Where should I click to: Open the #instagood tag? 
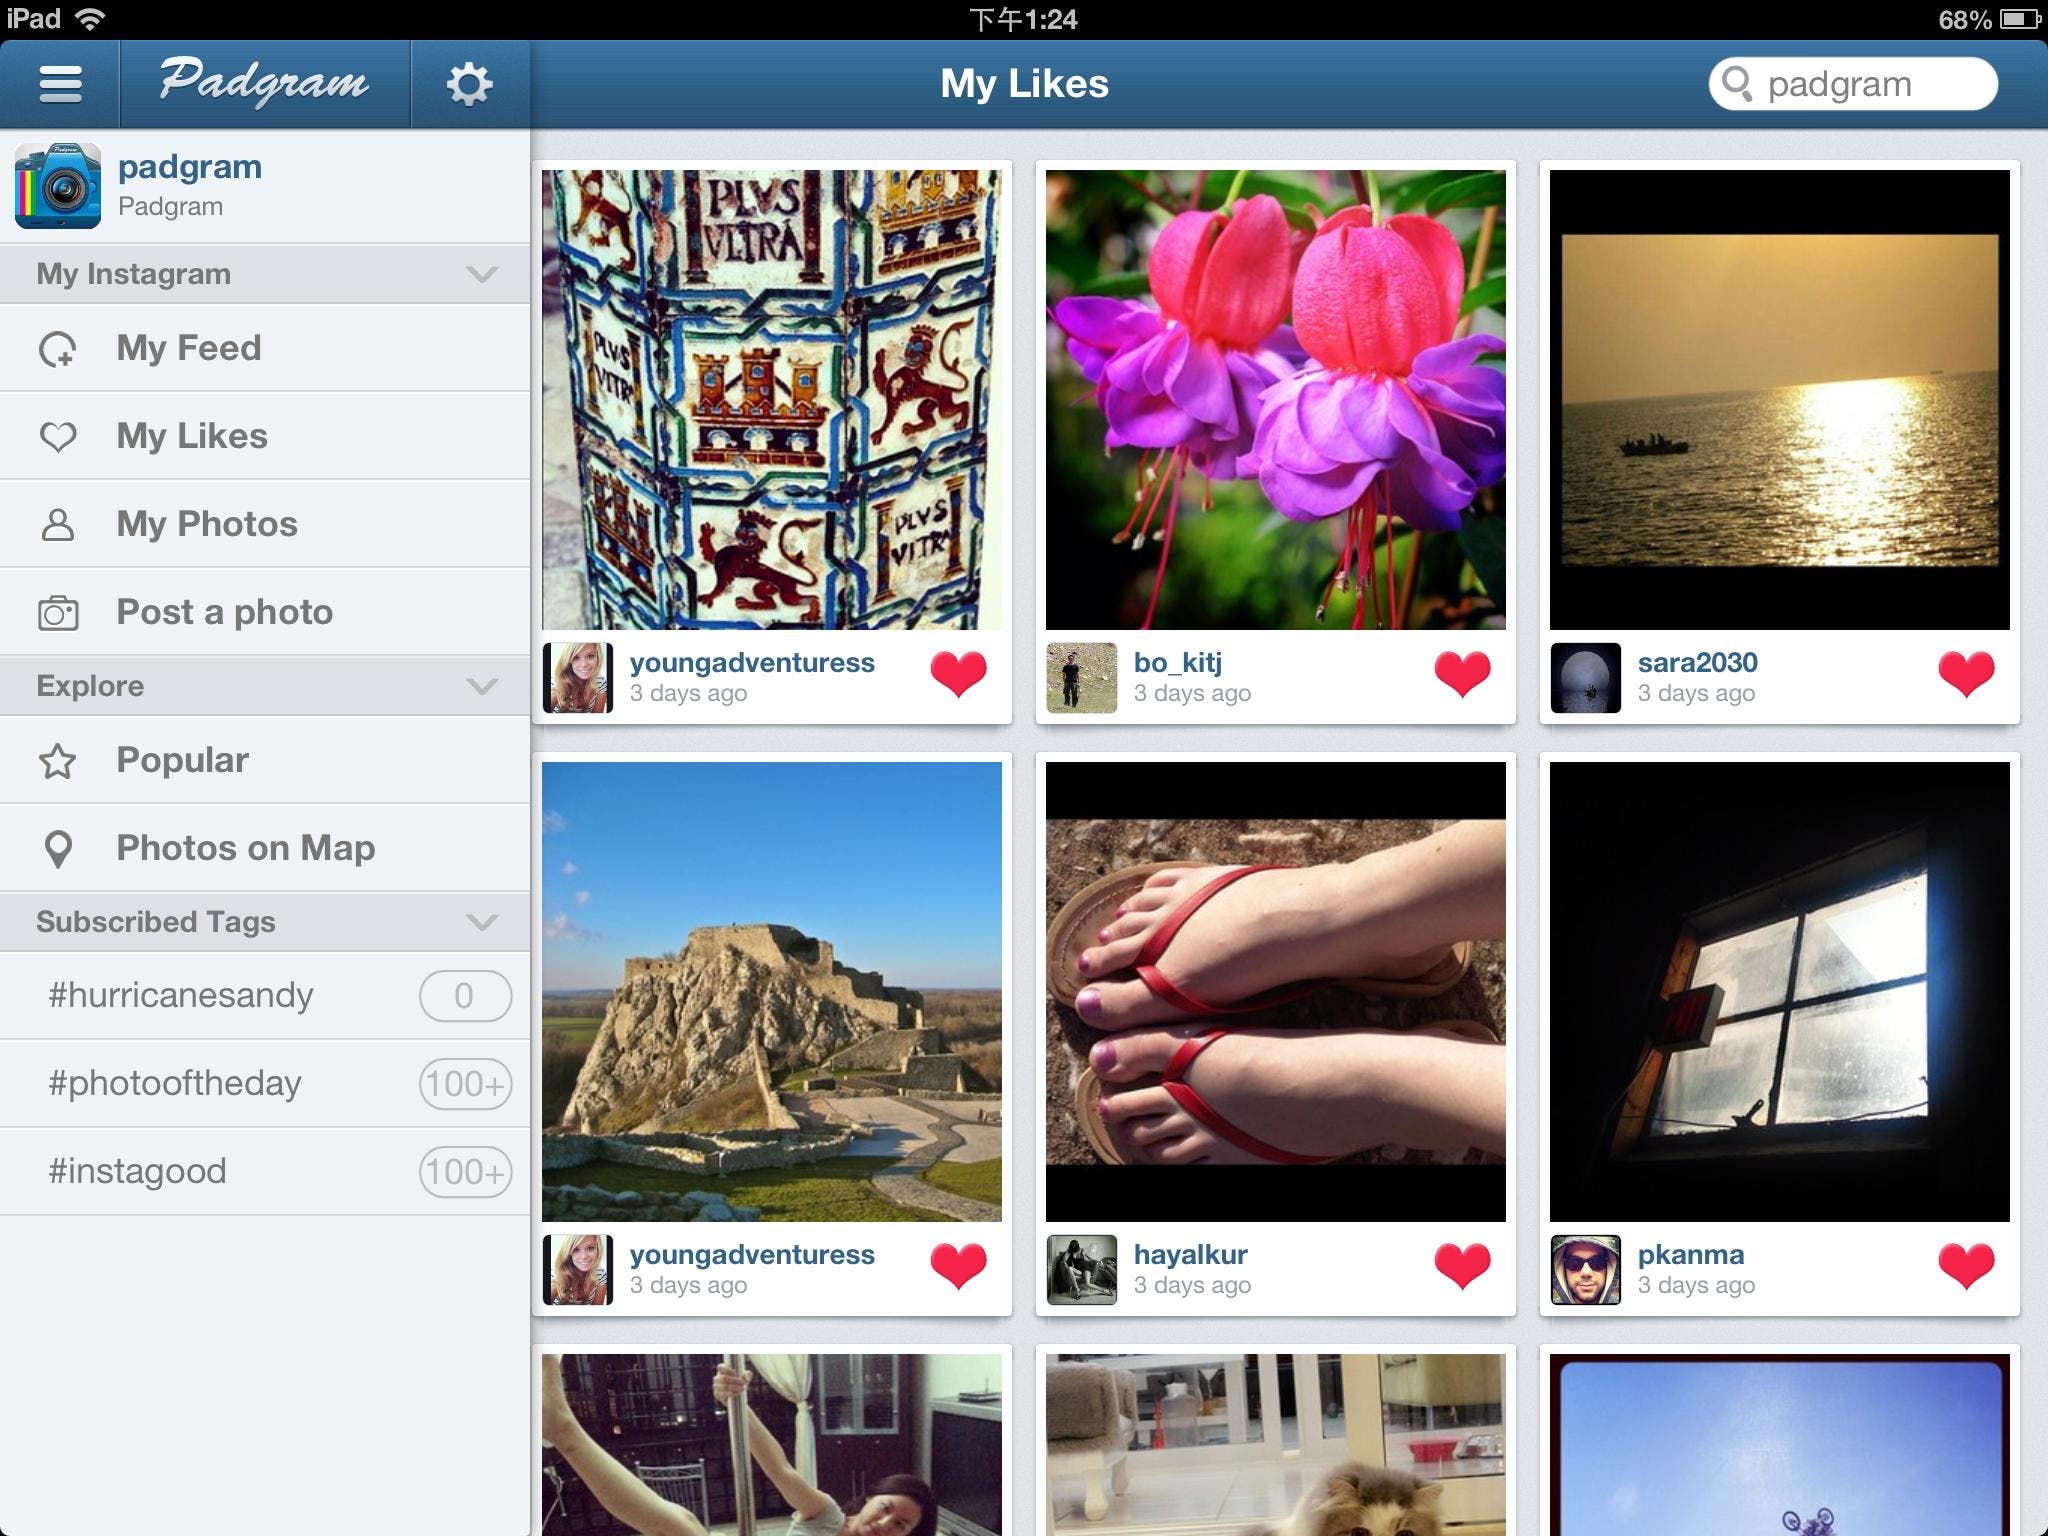click(x=265, y=1172)
